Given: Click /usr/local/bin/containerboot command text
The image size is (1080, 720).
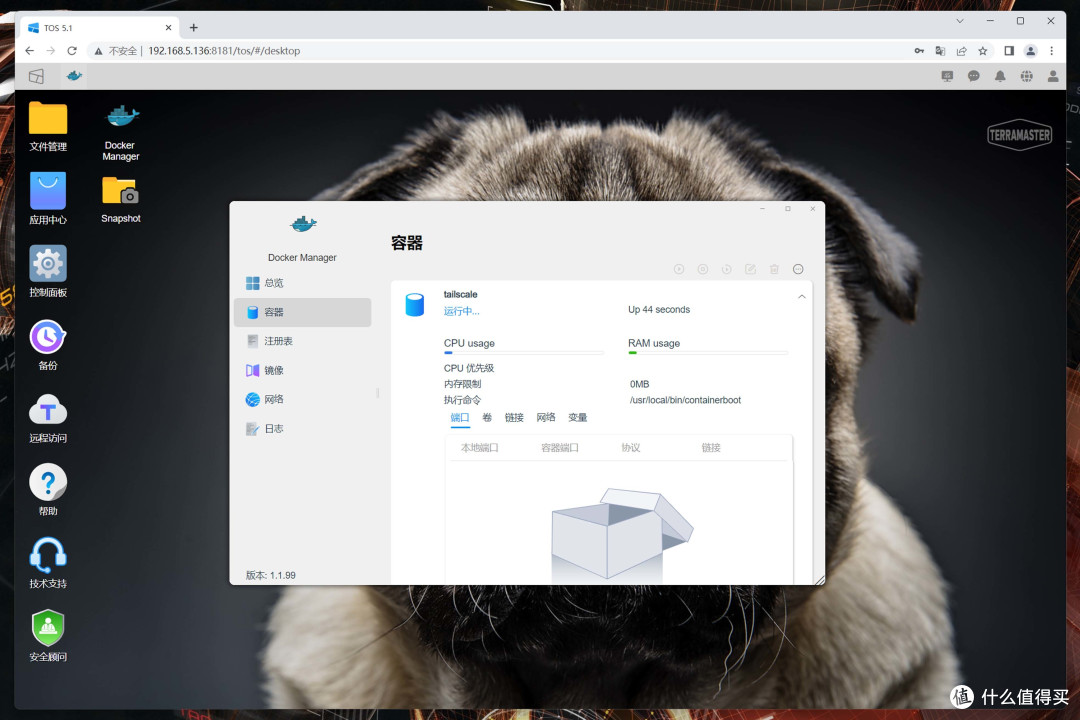Looking at the screenshot, I should (x=685, y=400).
